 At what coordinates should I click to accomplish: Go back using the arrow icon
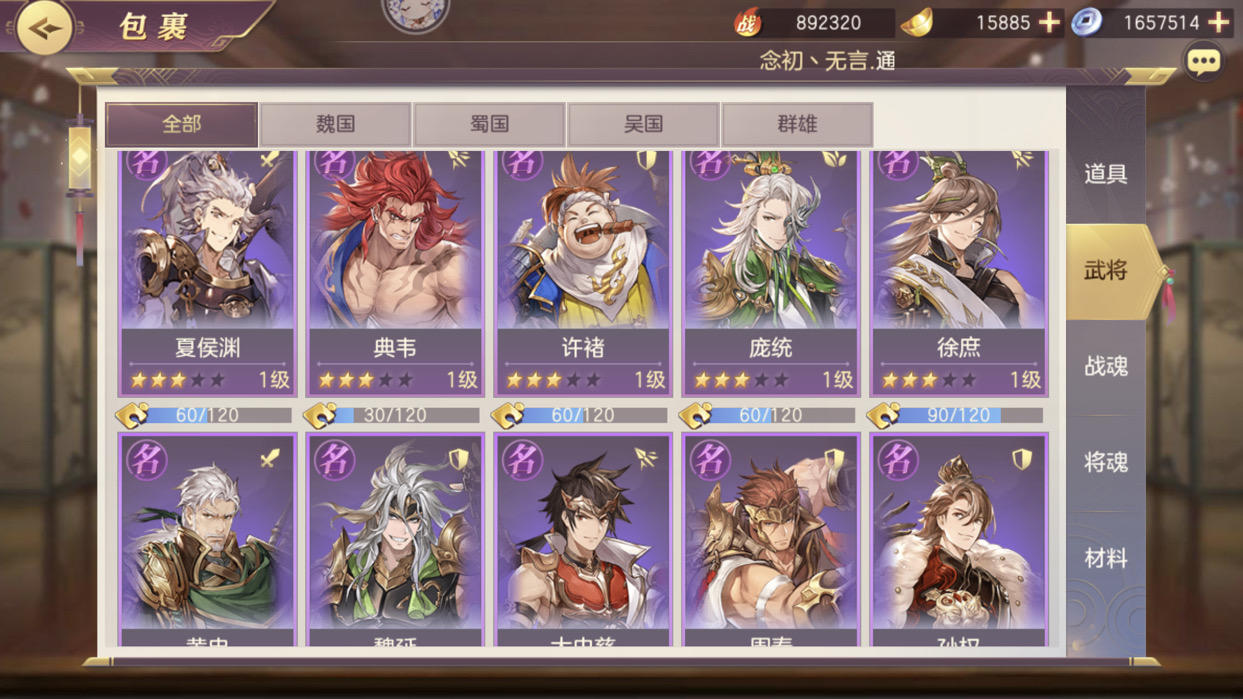click(43, 27)
